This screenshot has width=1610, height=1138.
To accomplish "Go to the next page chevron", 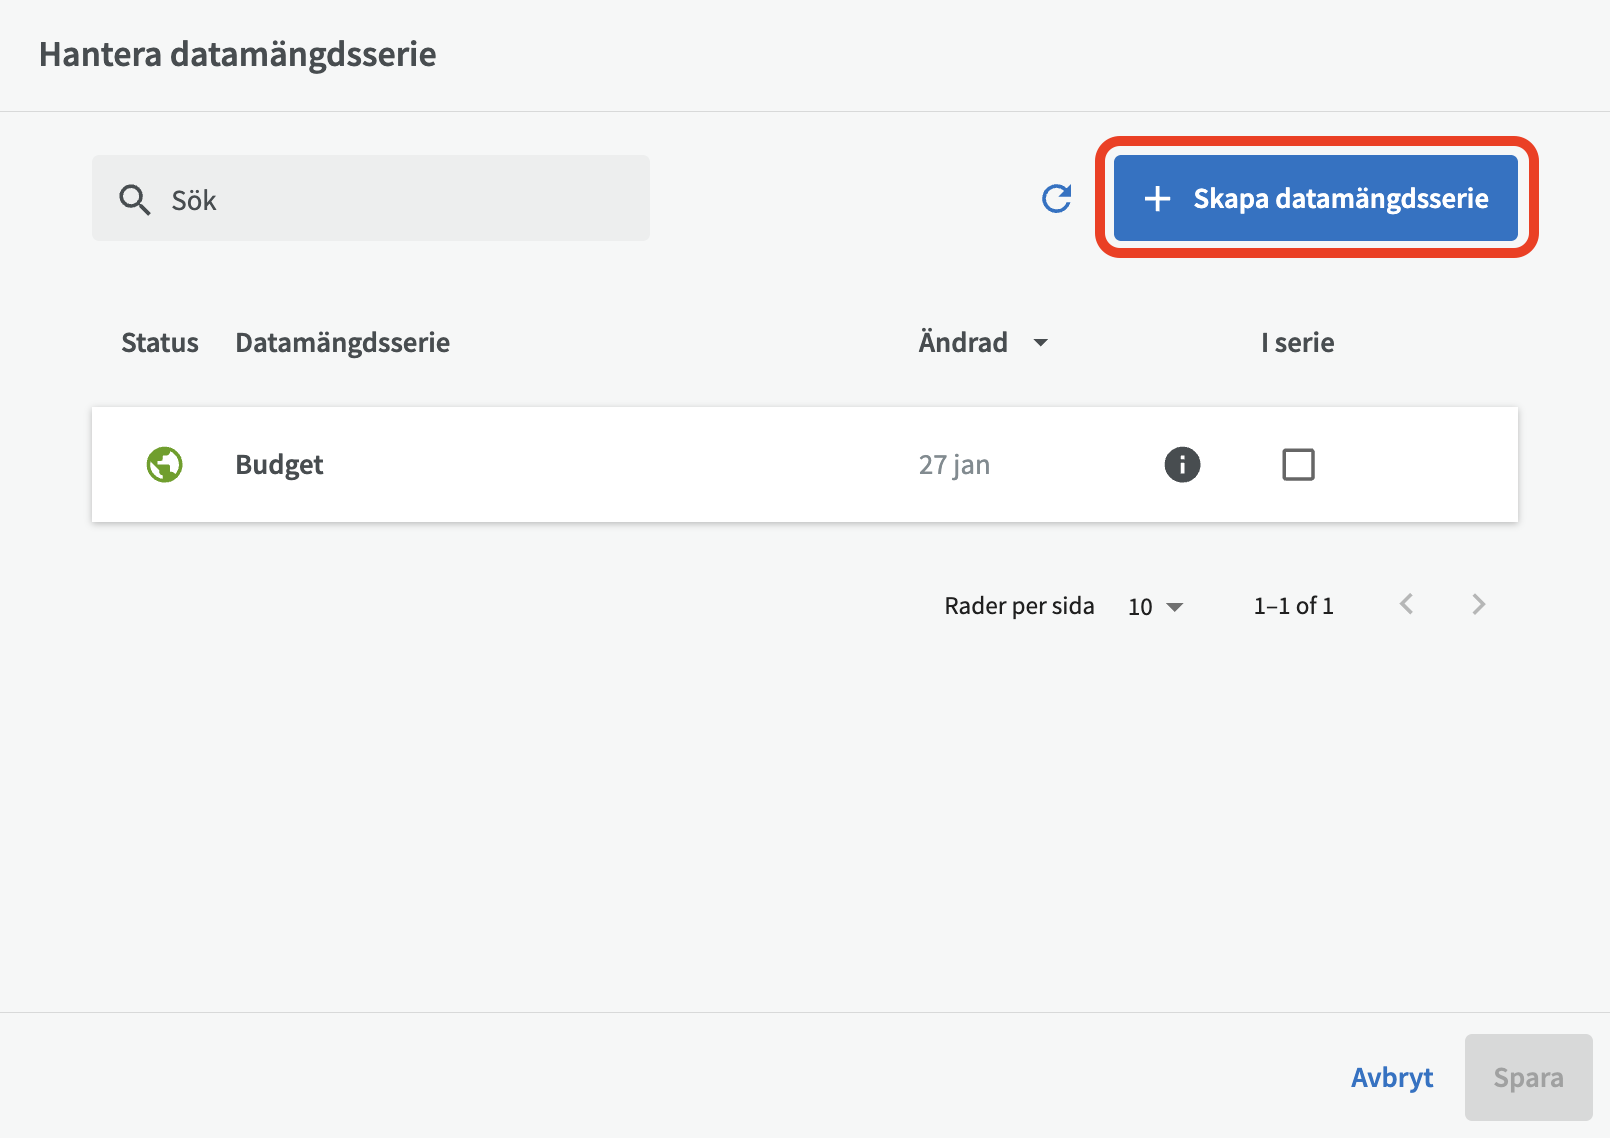I will pos(1478,604).
